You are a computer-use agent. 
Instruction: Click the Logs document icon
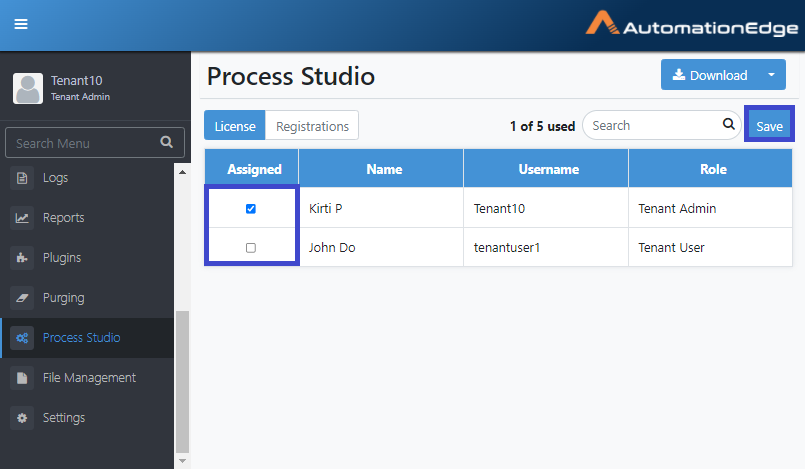(x=22, y=178)
